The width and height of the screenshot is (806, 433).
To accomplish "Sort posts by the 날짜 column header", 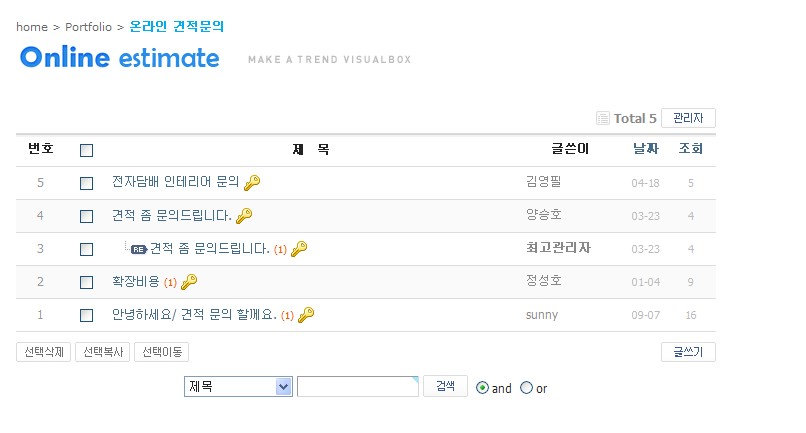I will pos(645,149).
